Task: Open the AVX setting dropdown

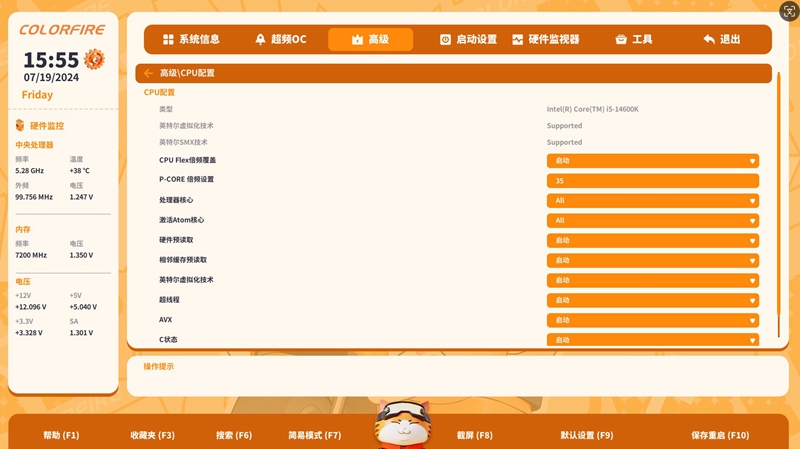Action: (x=652, y=321)
